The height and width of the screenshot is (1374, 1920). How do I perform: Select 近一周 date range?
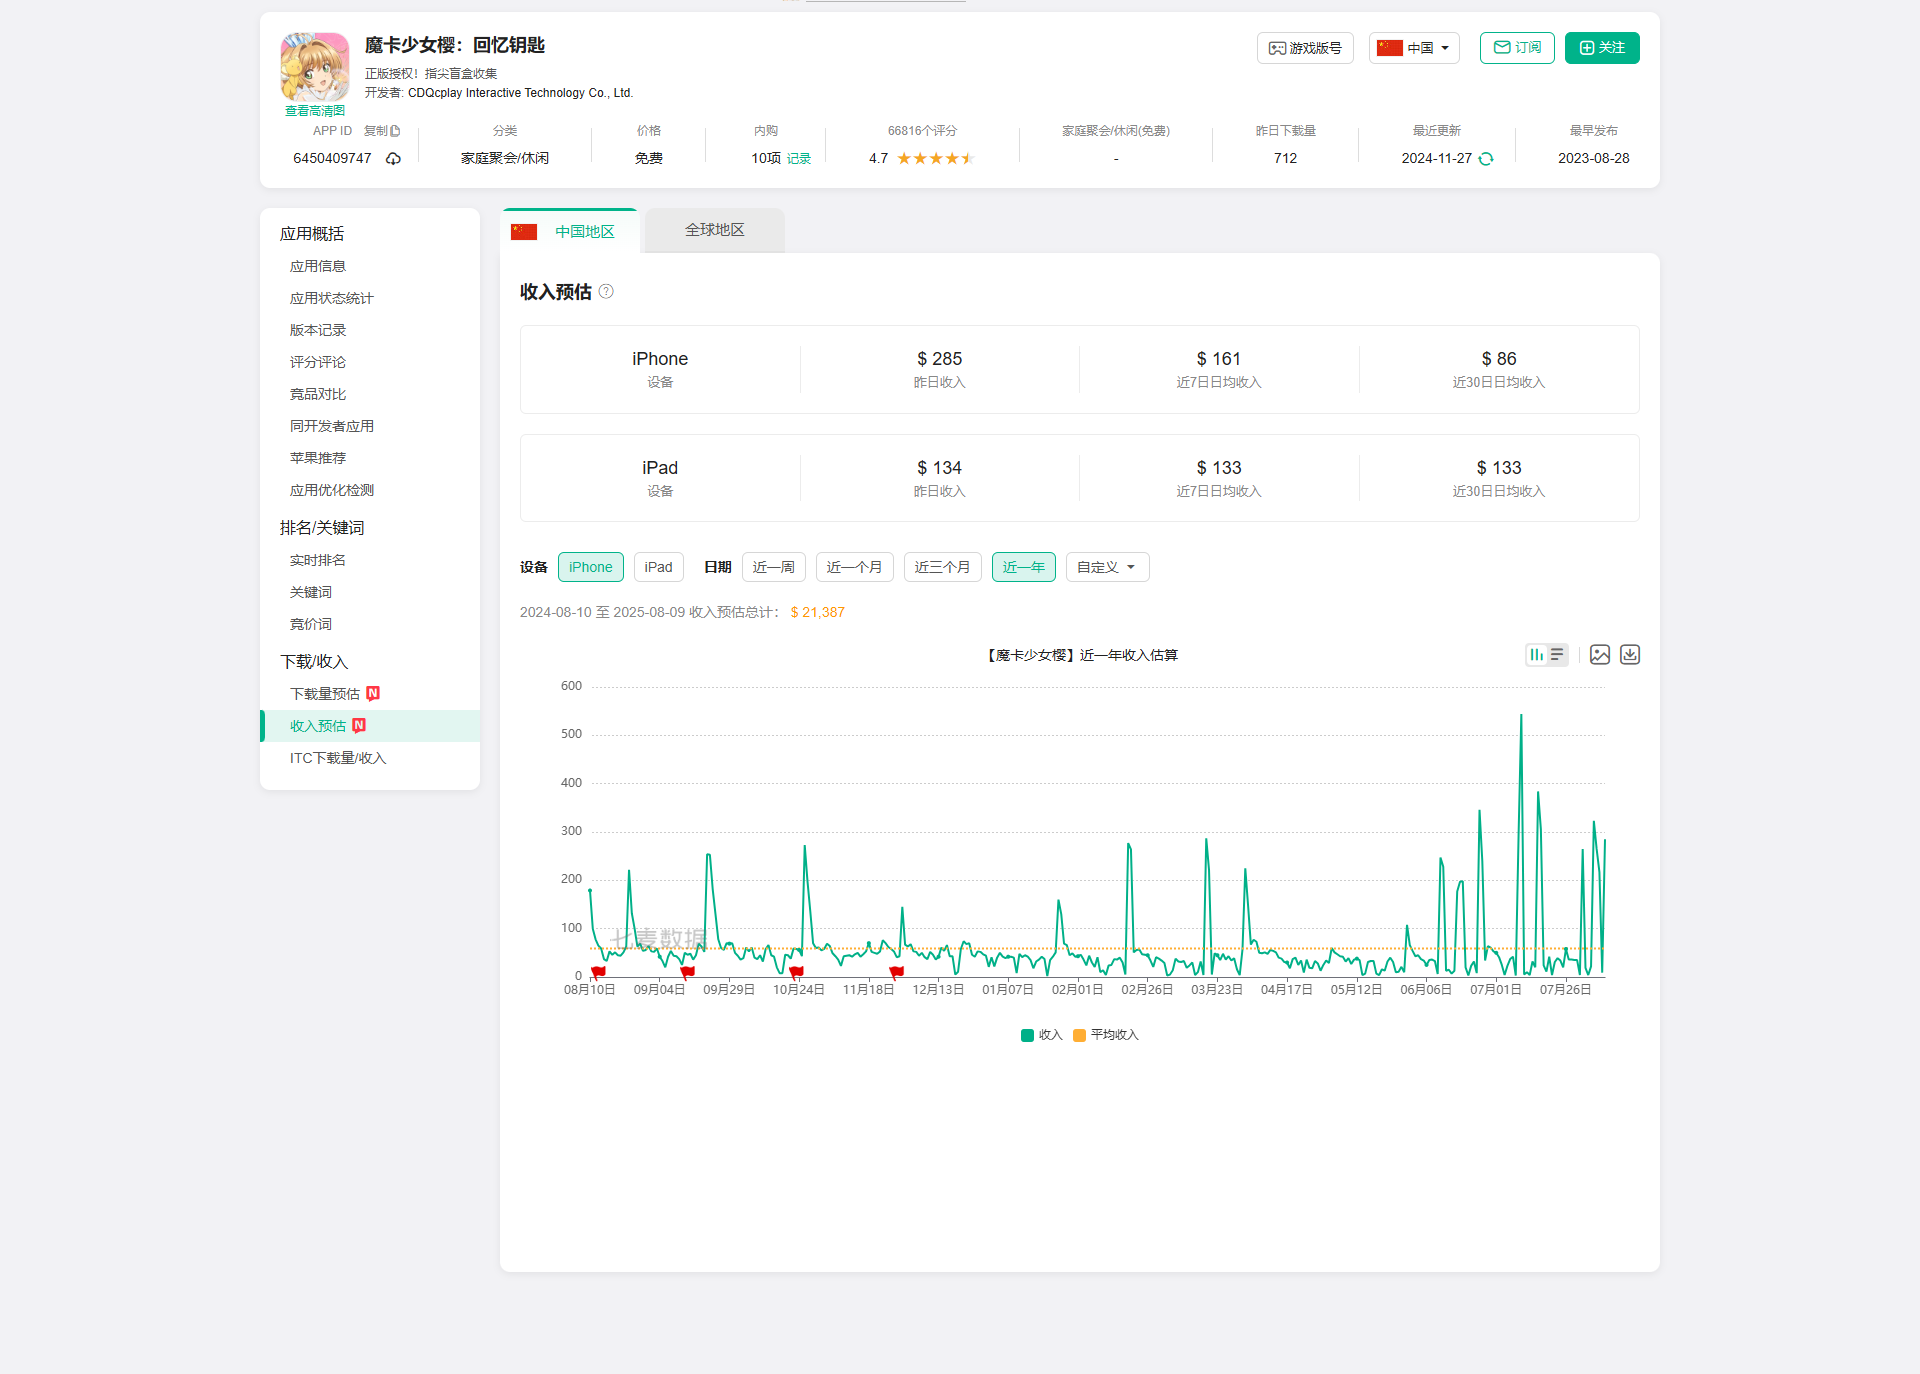click(774, 567)
